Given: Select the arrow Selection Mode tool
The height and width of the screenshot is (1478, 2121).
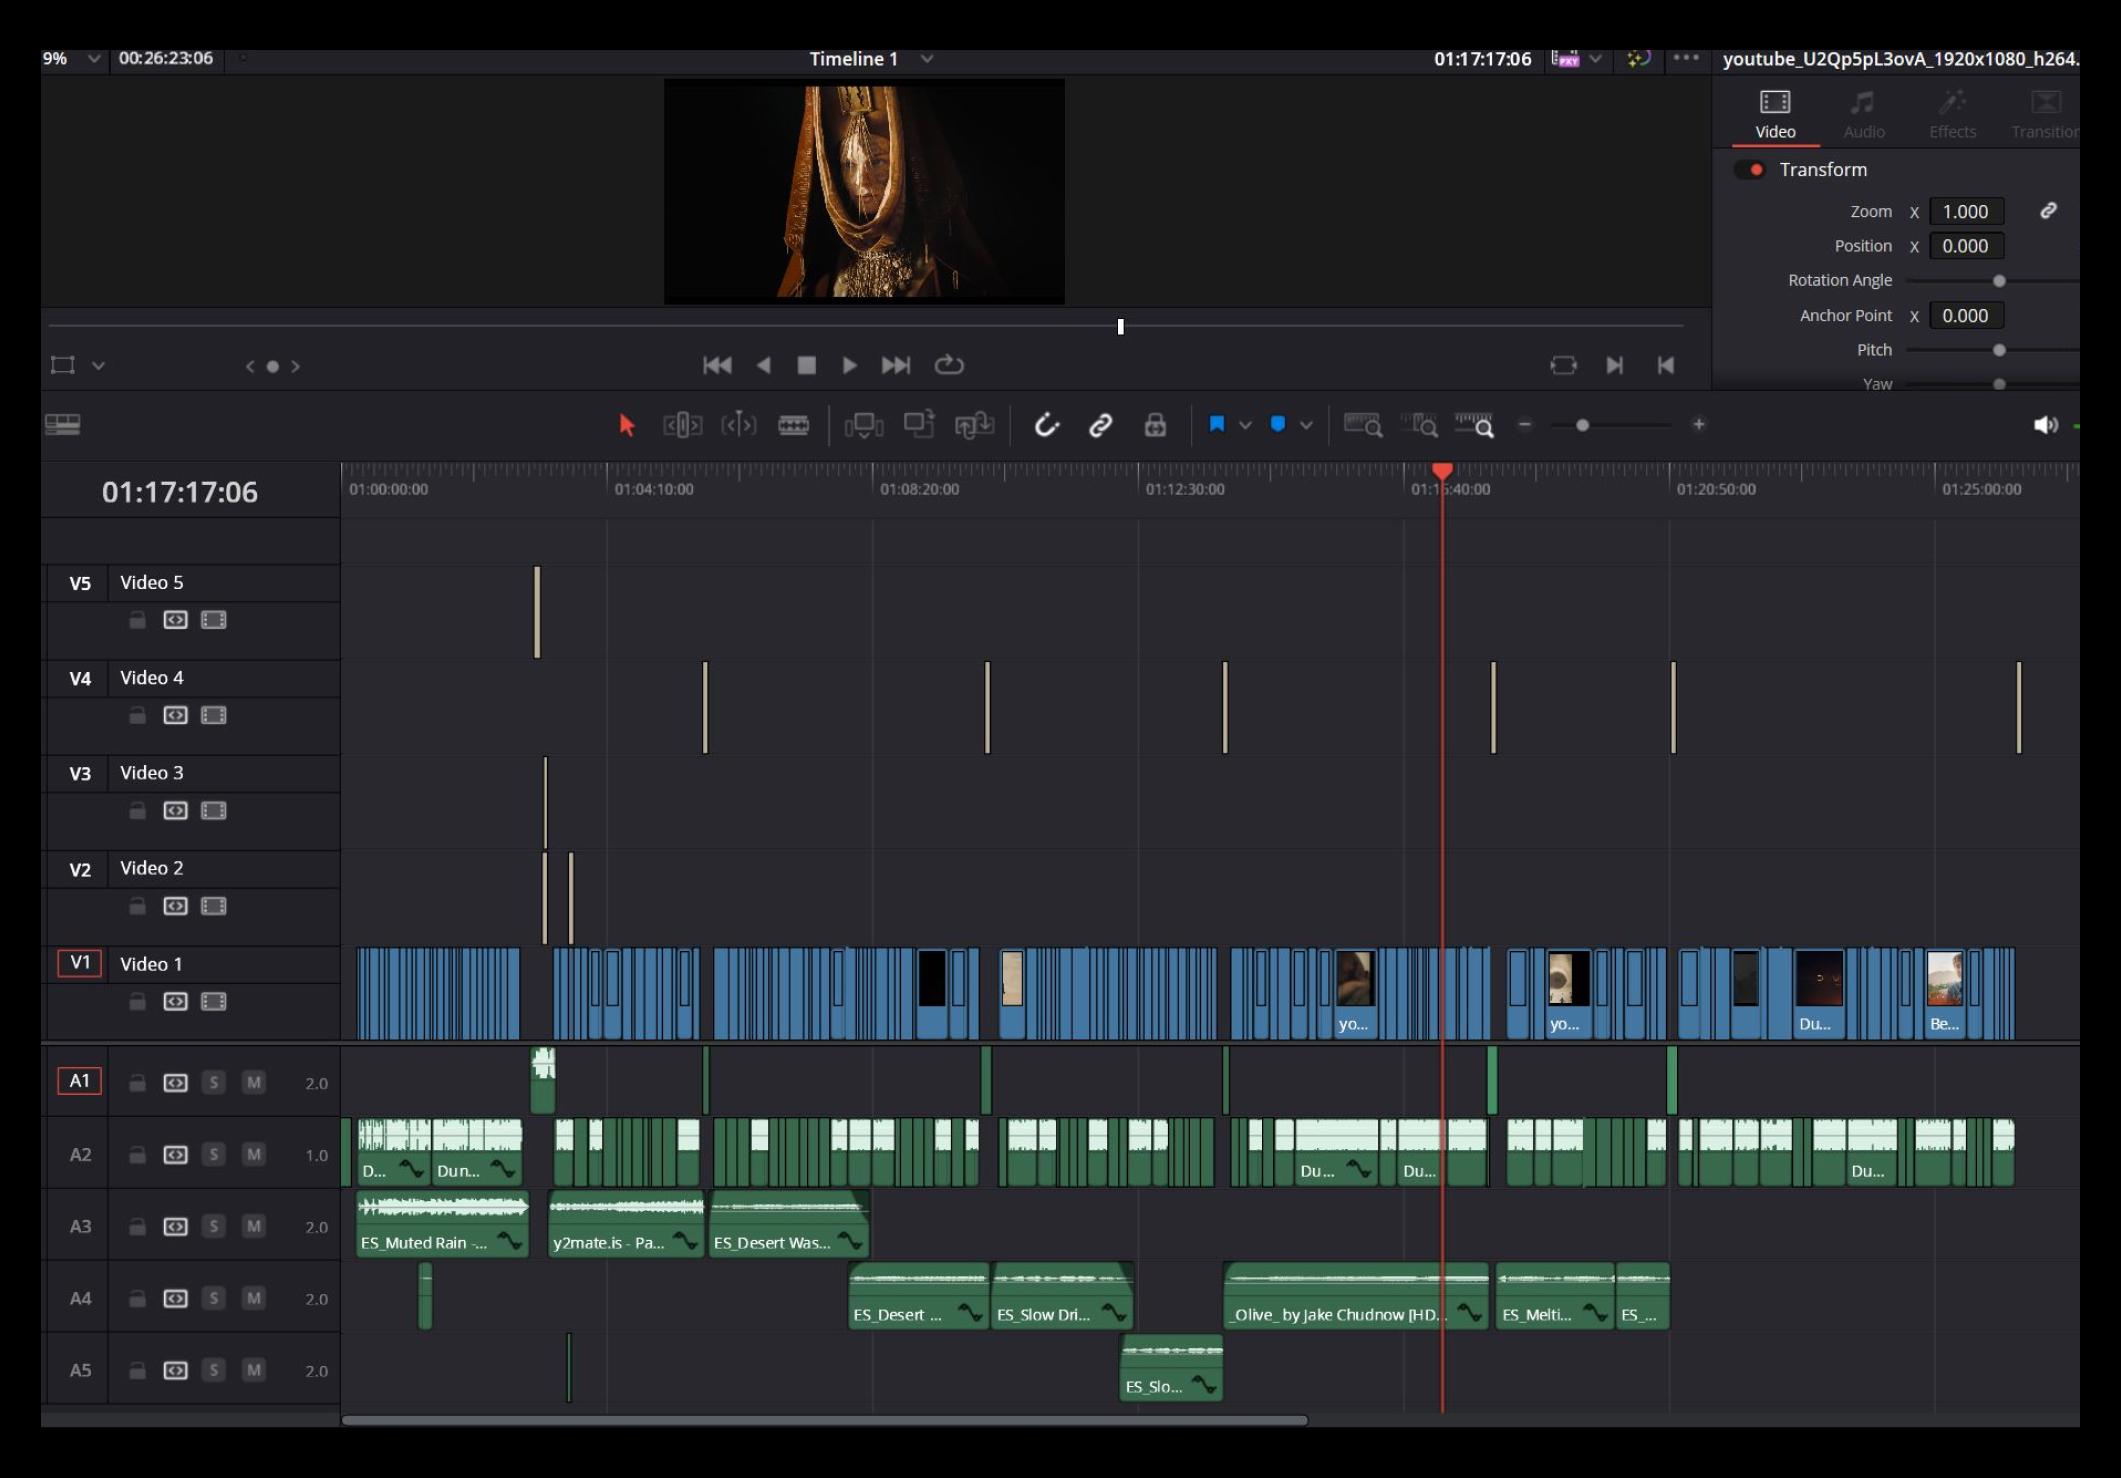Looking at the screenshot, I should pyautogui.click(x=627, y=425).
